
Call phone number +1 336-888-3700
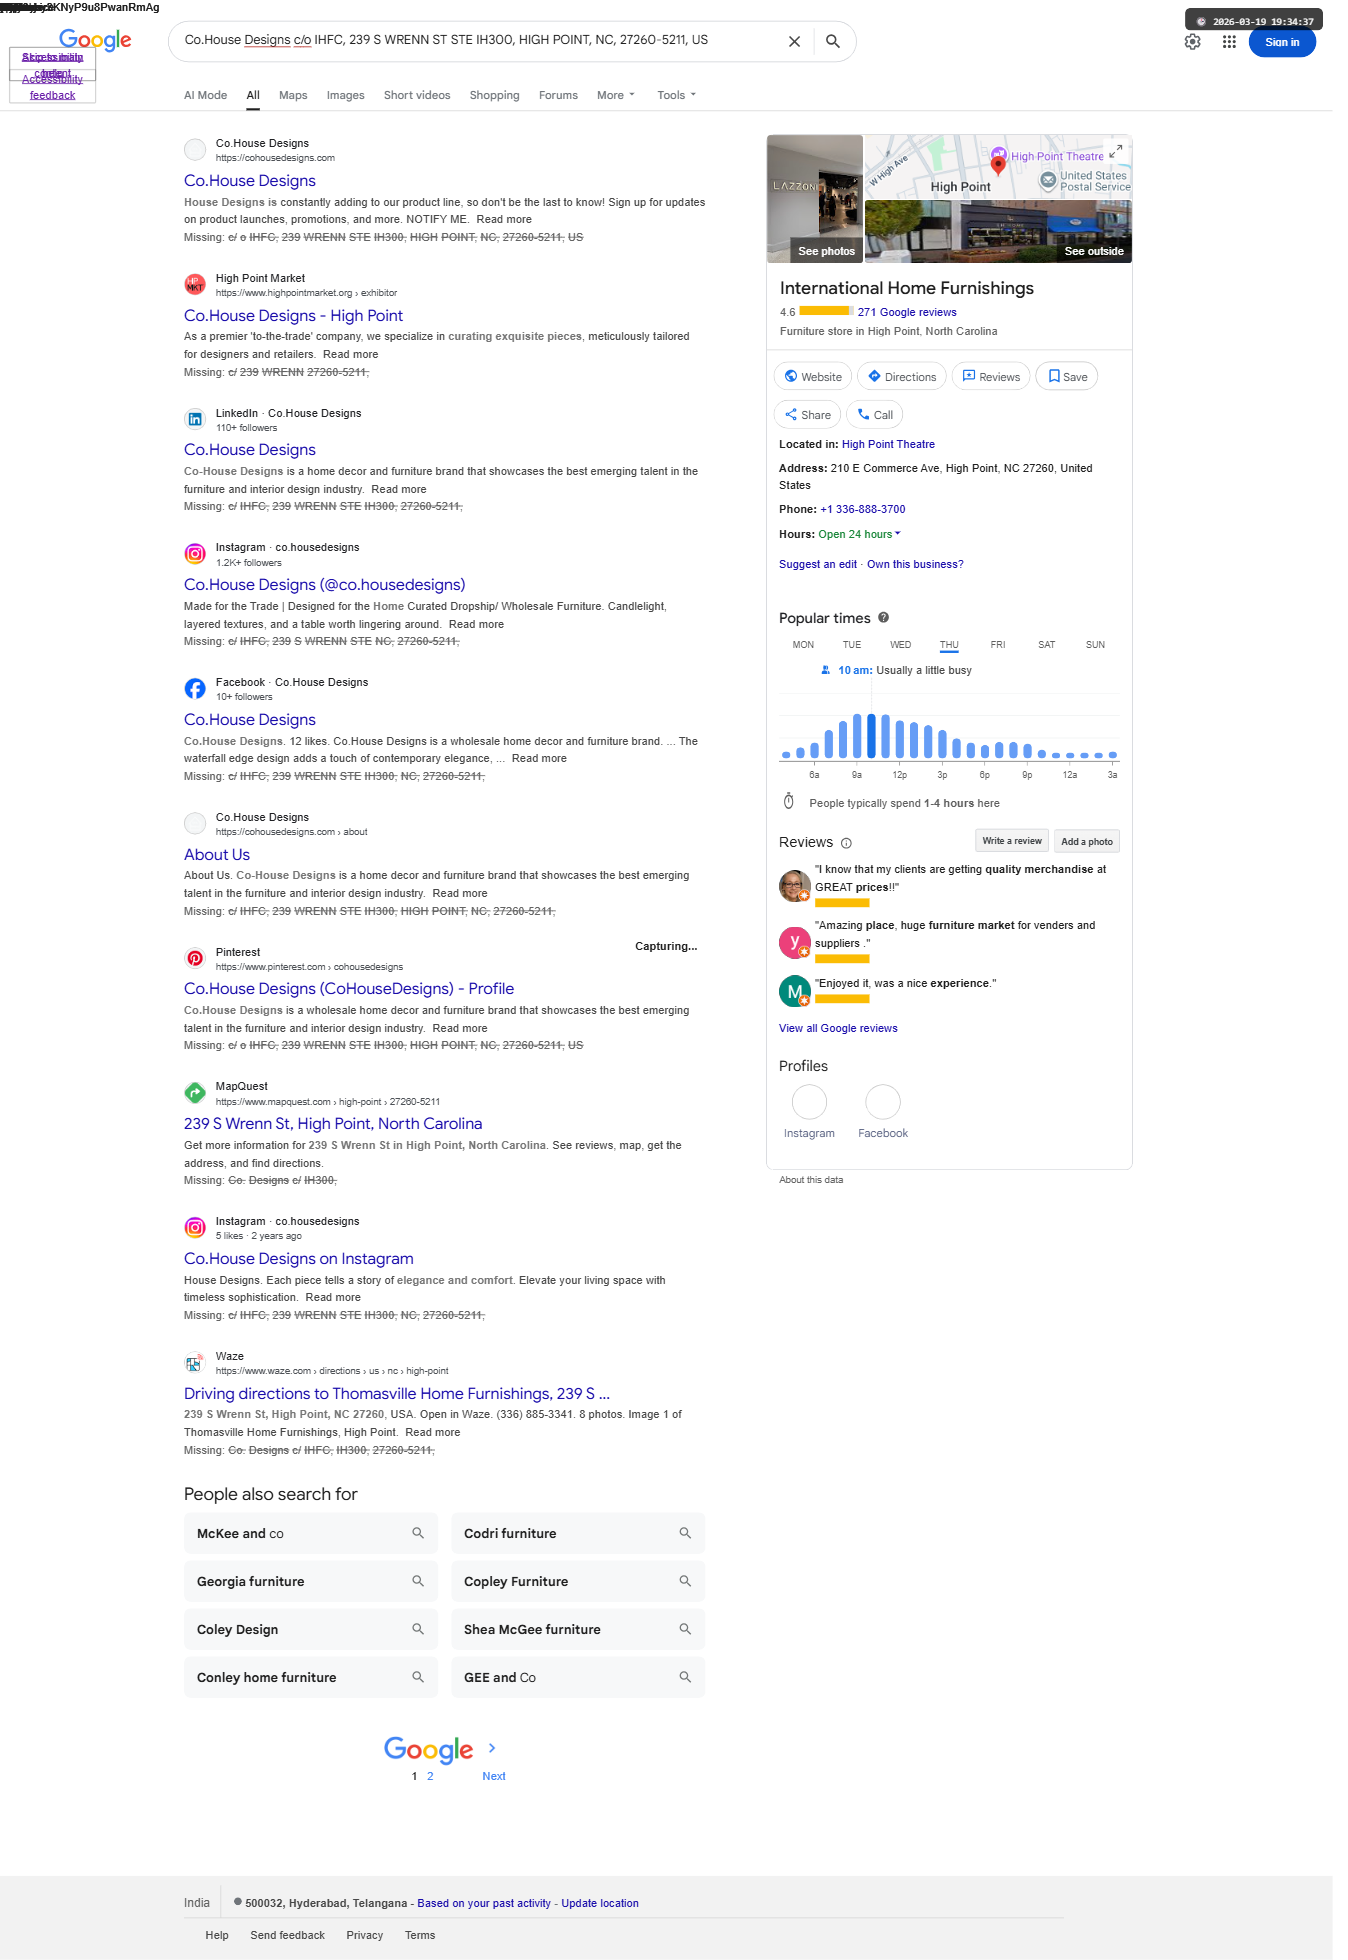click(863, 509)
